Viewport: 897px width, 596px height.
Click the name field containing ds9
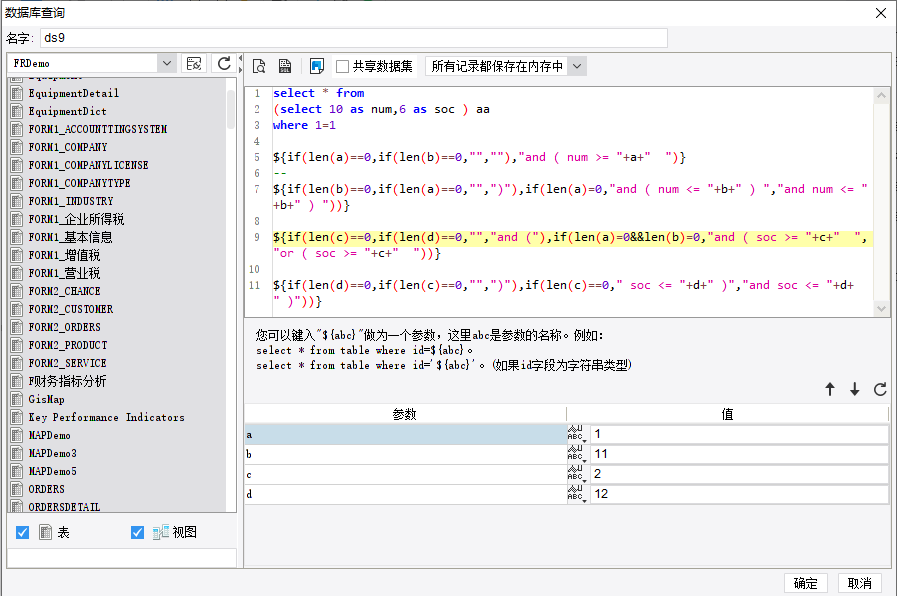[354, 38]
